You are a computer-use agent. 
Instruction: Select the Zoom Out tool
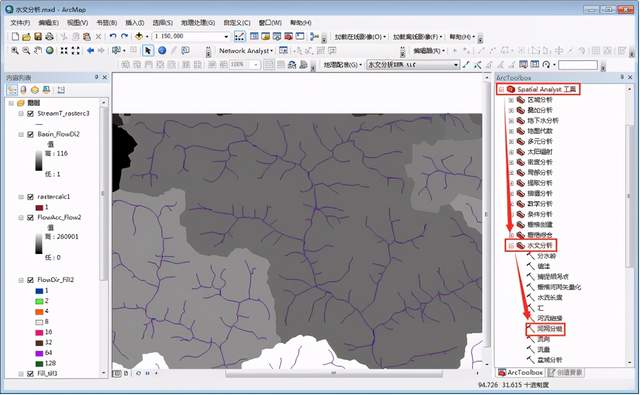click(26, 51)
